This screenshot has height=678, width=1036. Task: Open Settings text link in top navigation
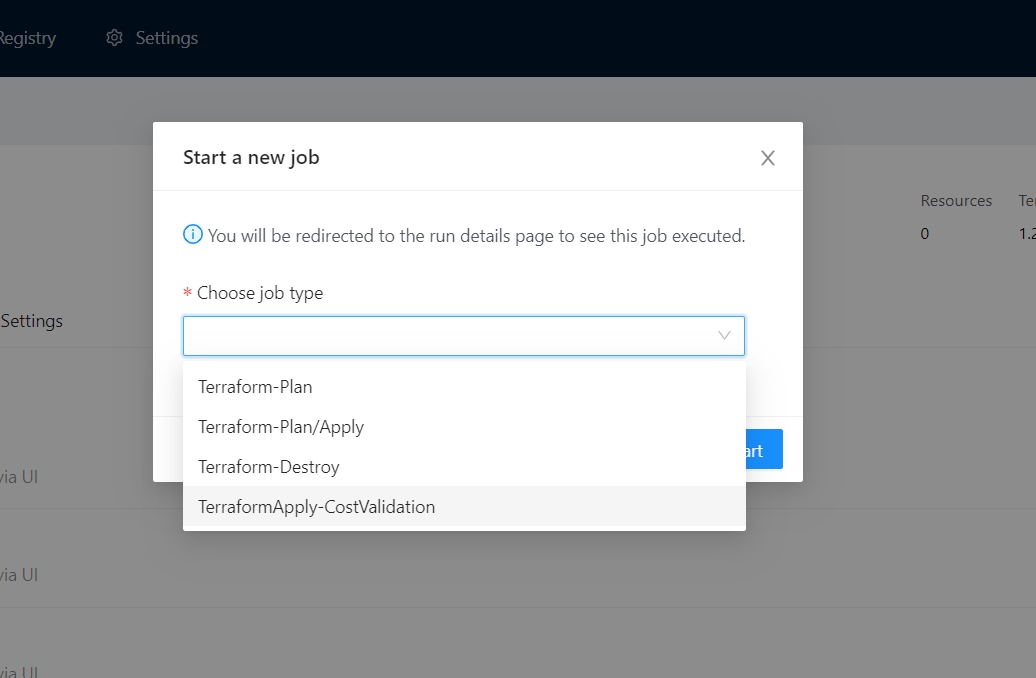click(166, 38)
